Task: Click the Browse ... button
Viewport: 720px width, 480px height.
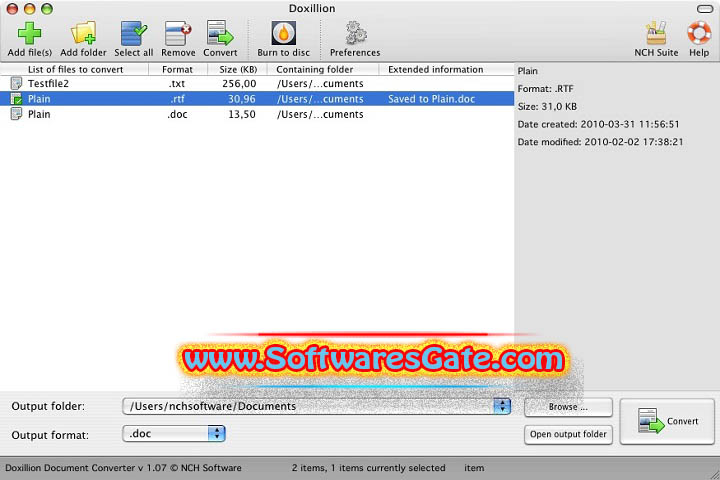Action: click(x=568, y=407)
